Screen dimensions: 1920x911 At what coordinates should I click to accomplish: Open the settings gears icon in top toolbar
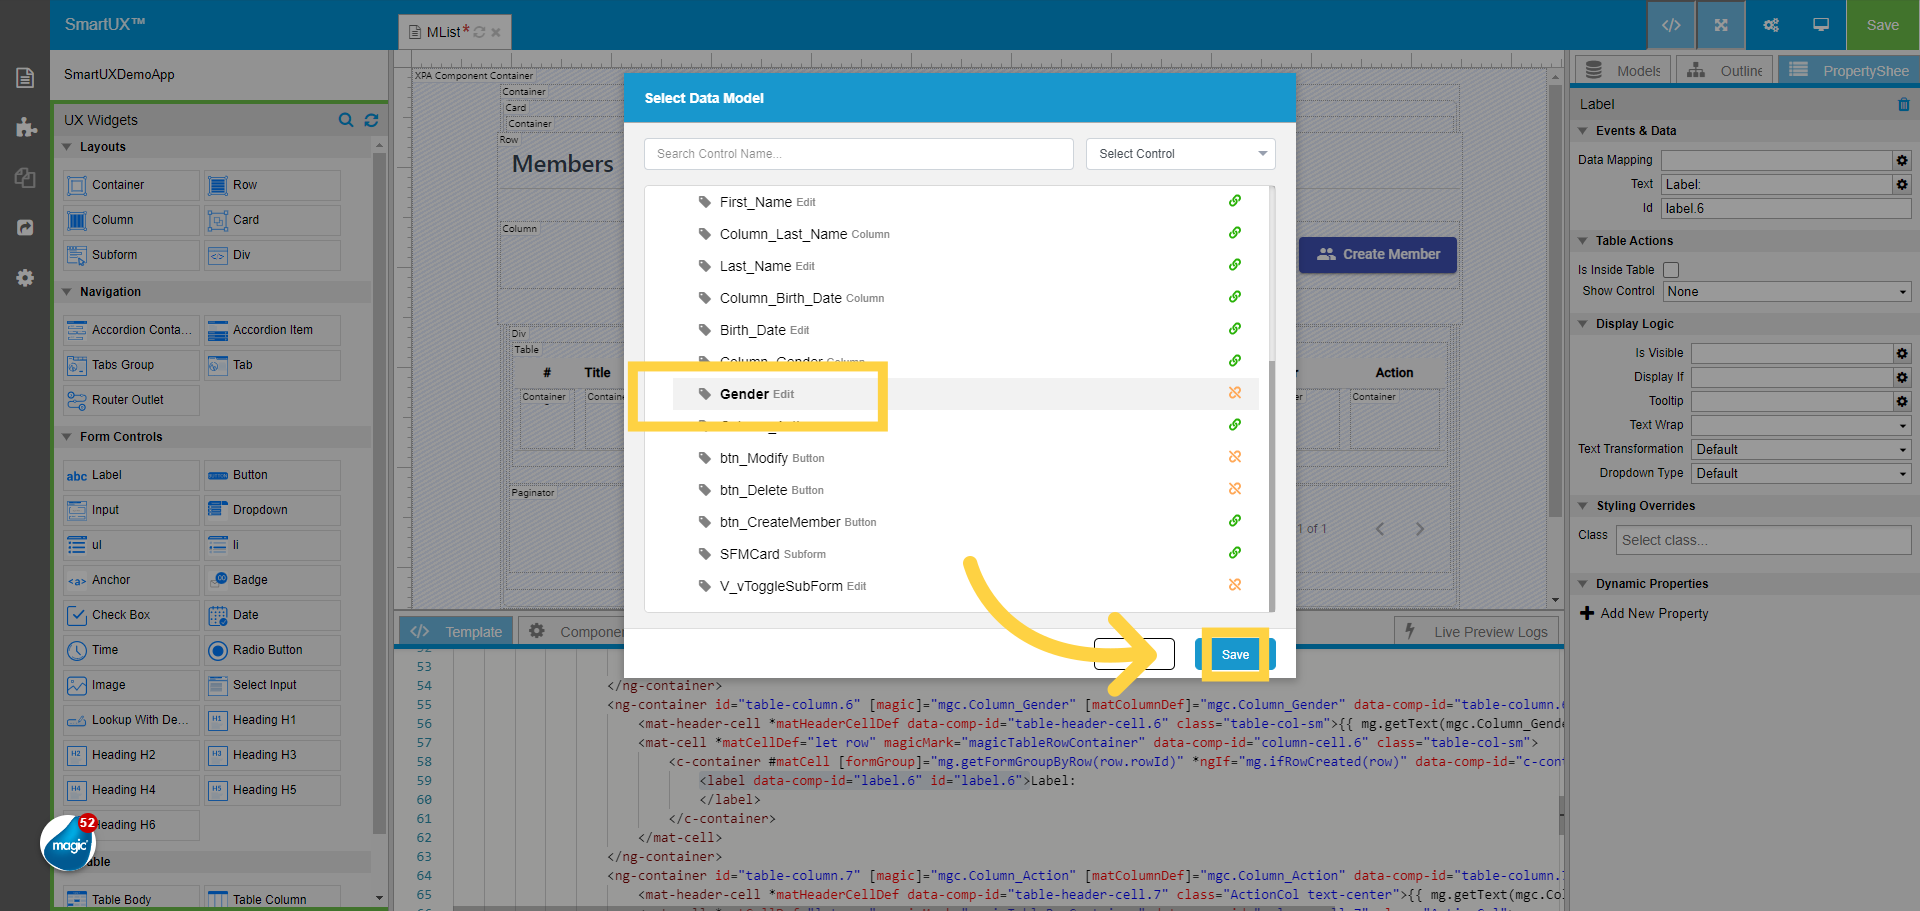coord(1770,25)
